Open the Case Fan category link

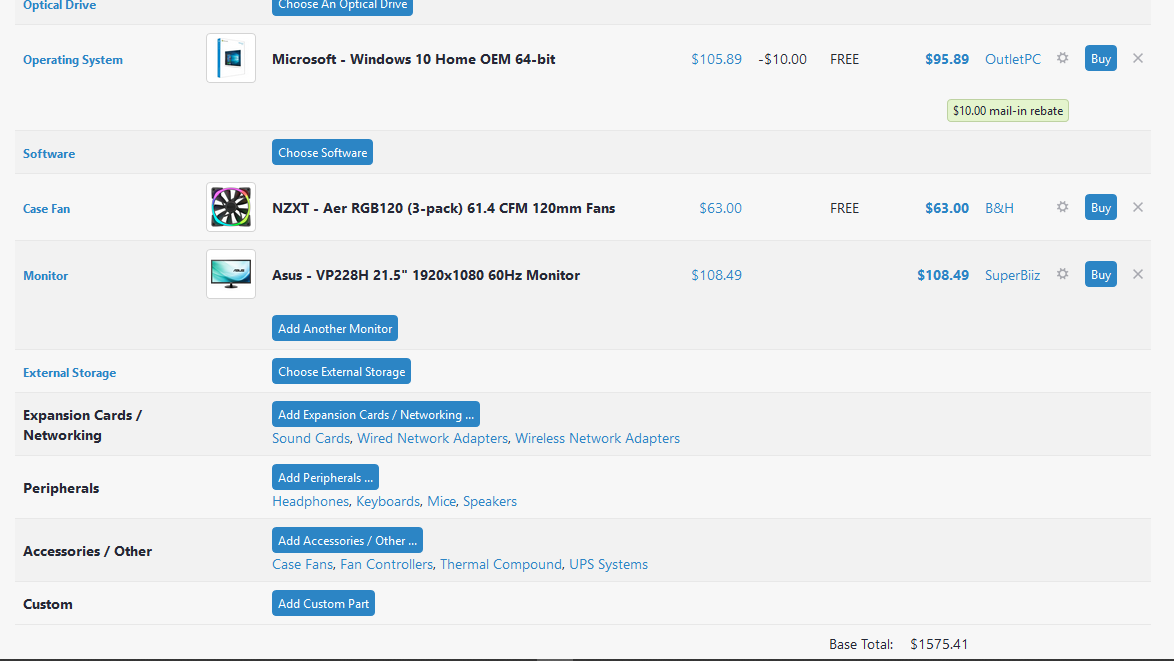tap(46, 209)
